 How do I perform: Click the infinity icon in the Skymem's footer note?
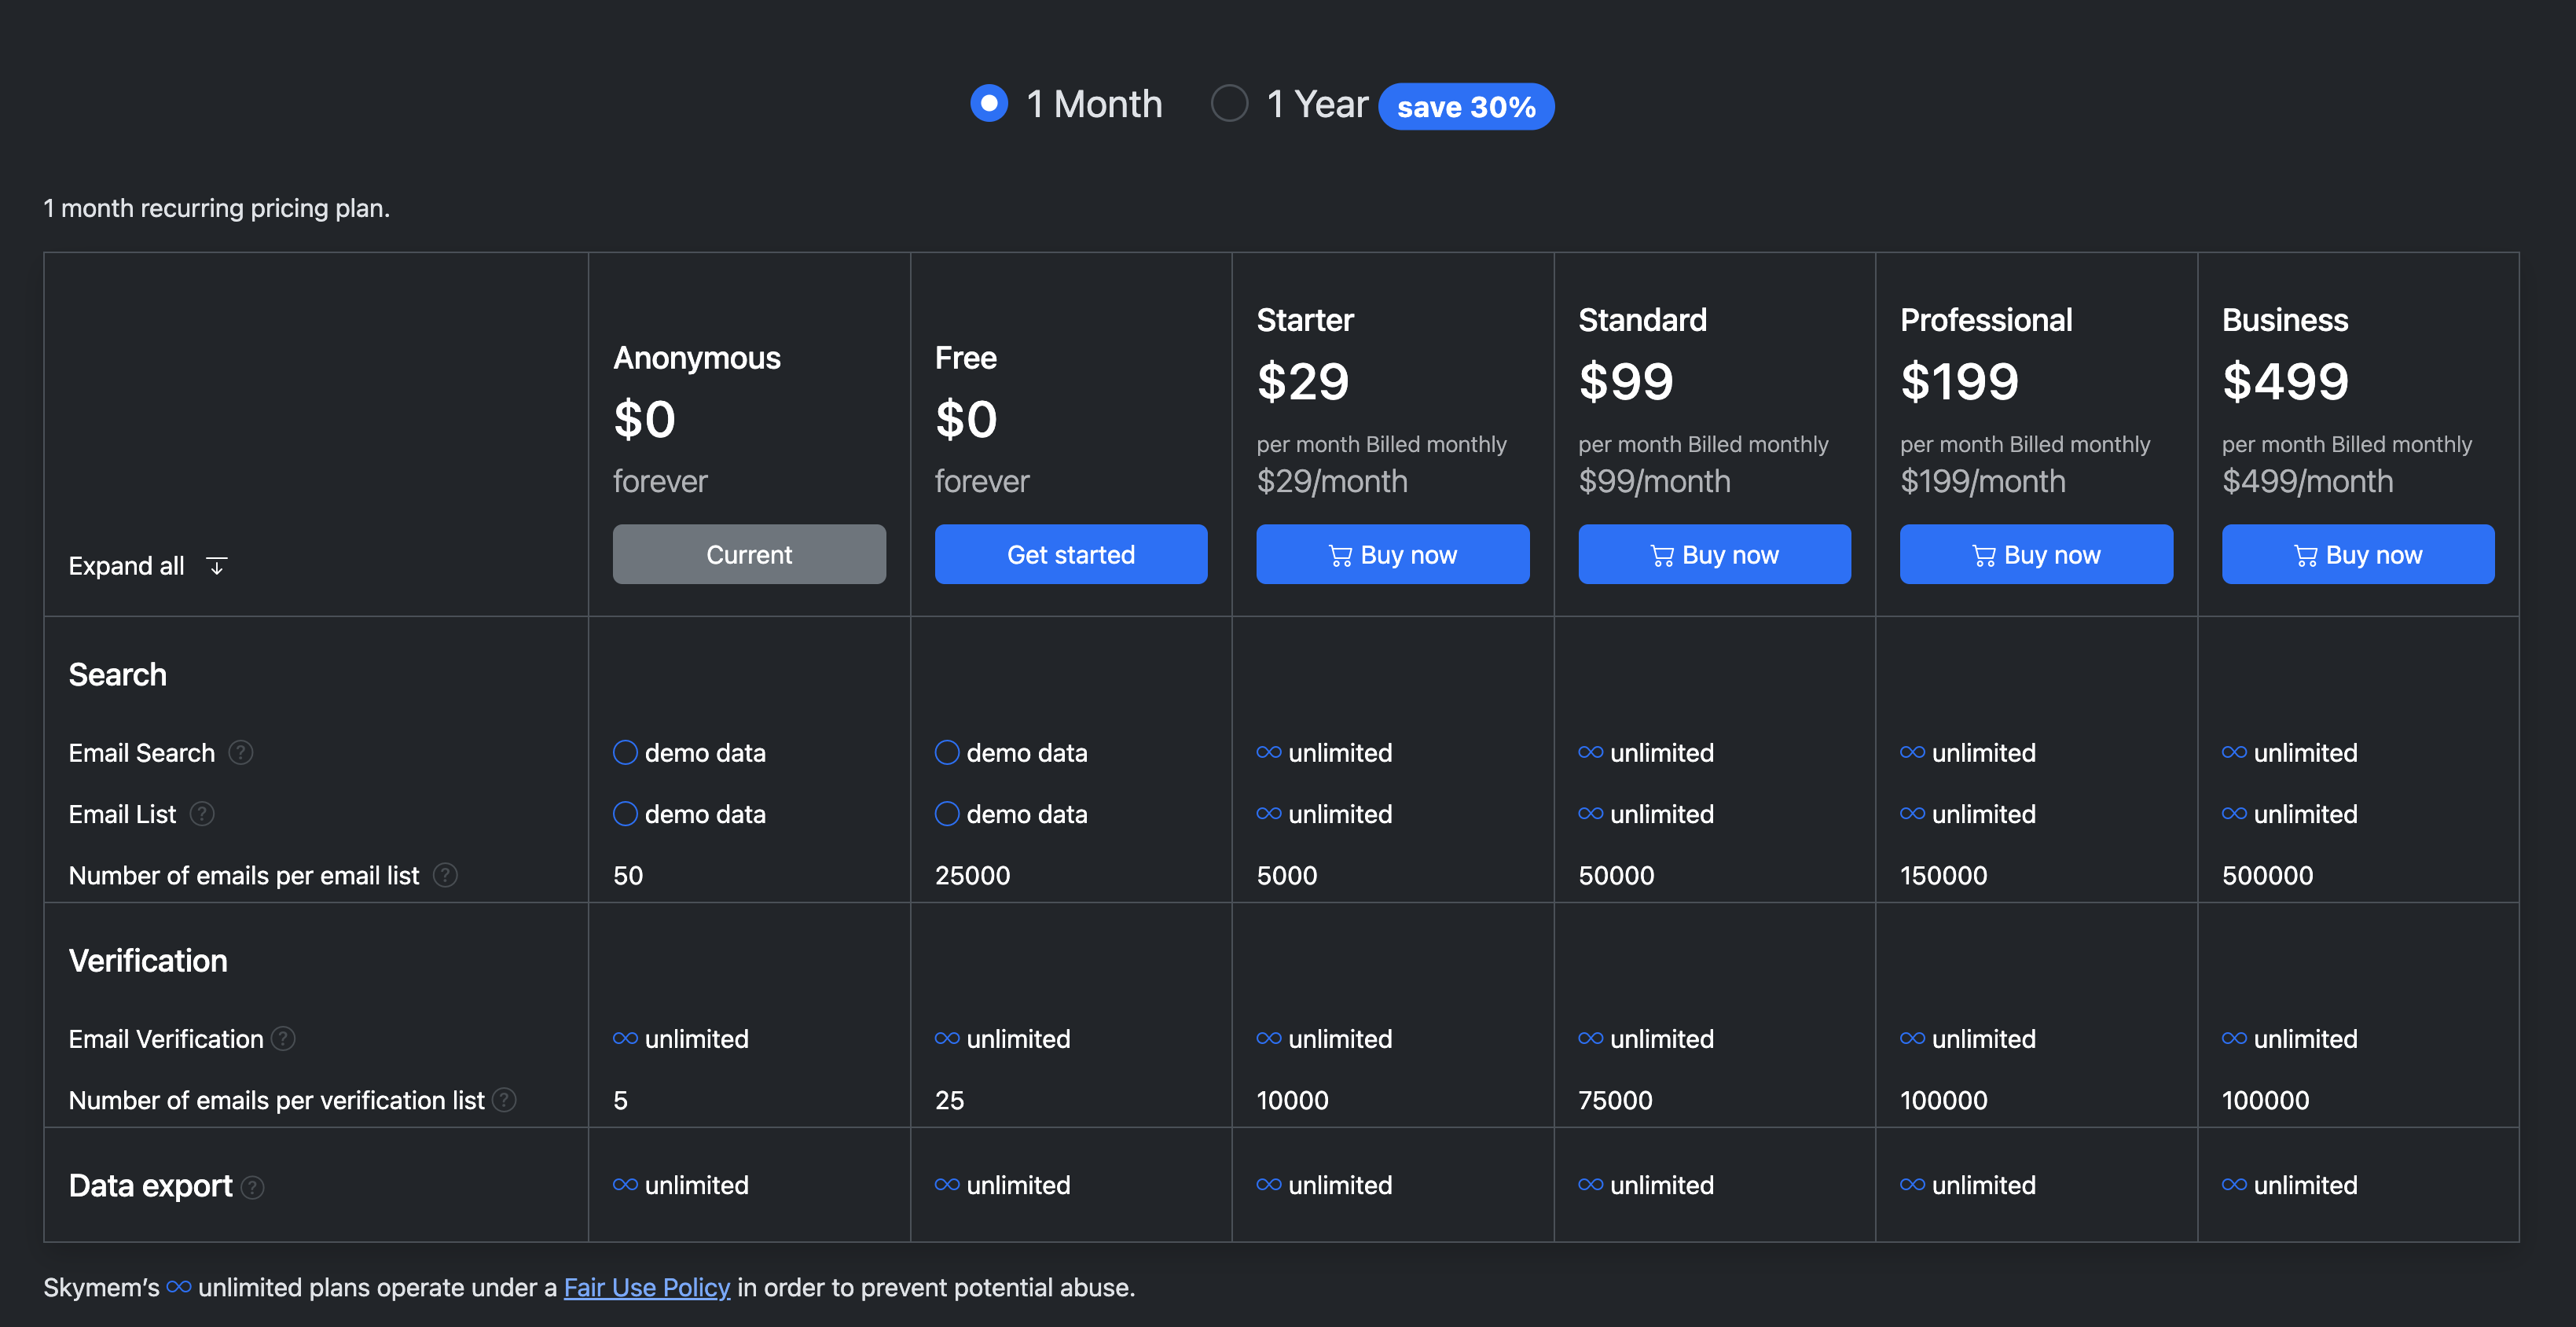click(179, 1286)
